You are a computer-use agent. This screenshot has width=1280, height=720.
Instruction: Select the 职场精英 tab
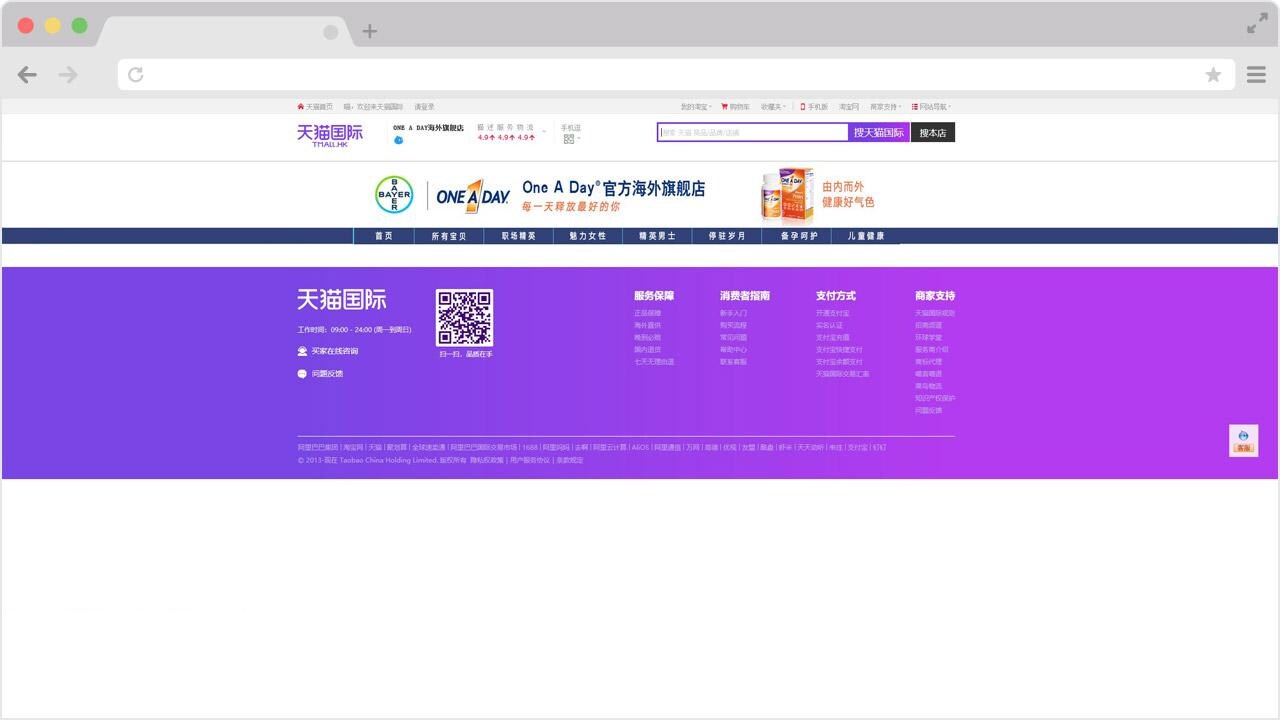coord(519,236)
